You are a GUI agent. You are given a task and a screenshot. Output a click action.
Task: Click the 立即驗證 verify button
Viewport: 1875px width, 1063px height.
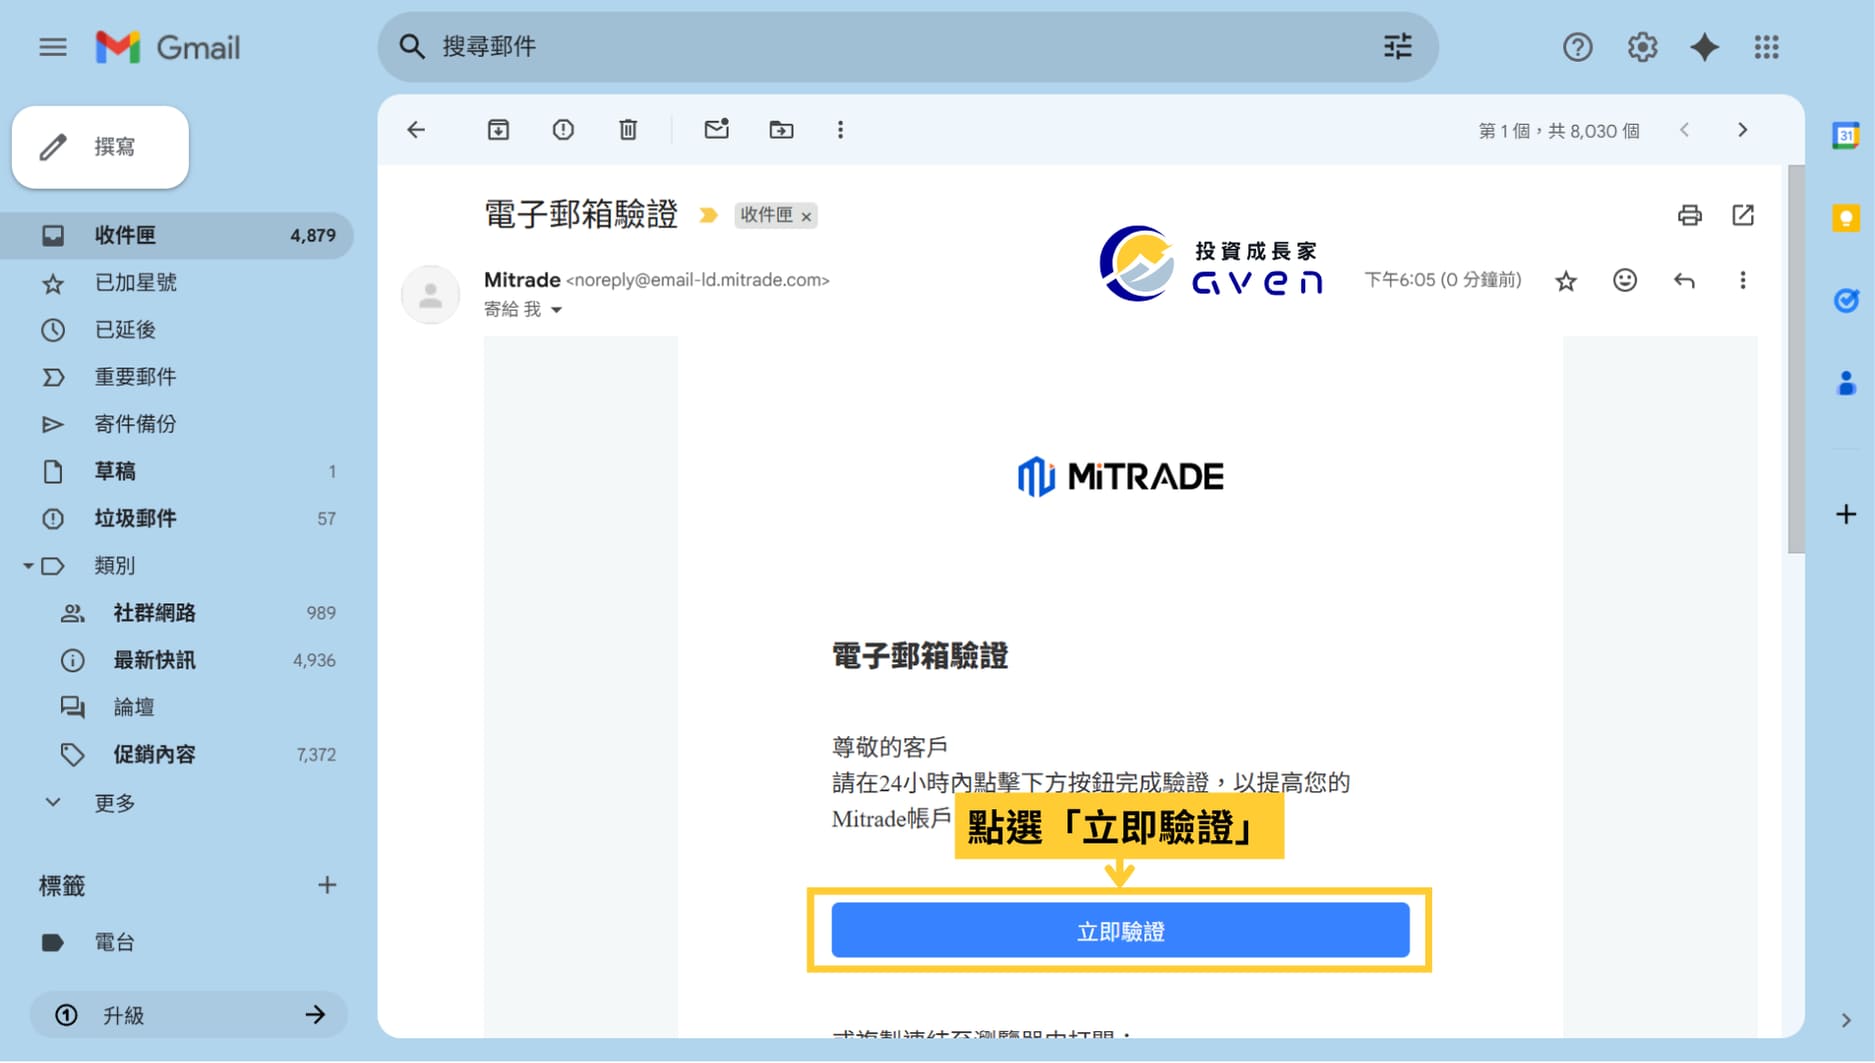(x=1120, y=931)
